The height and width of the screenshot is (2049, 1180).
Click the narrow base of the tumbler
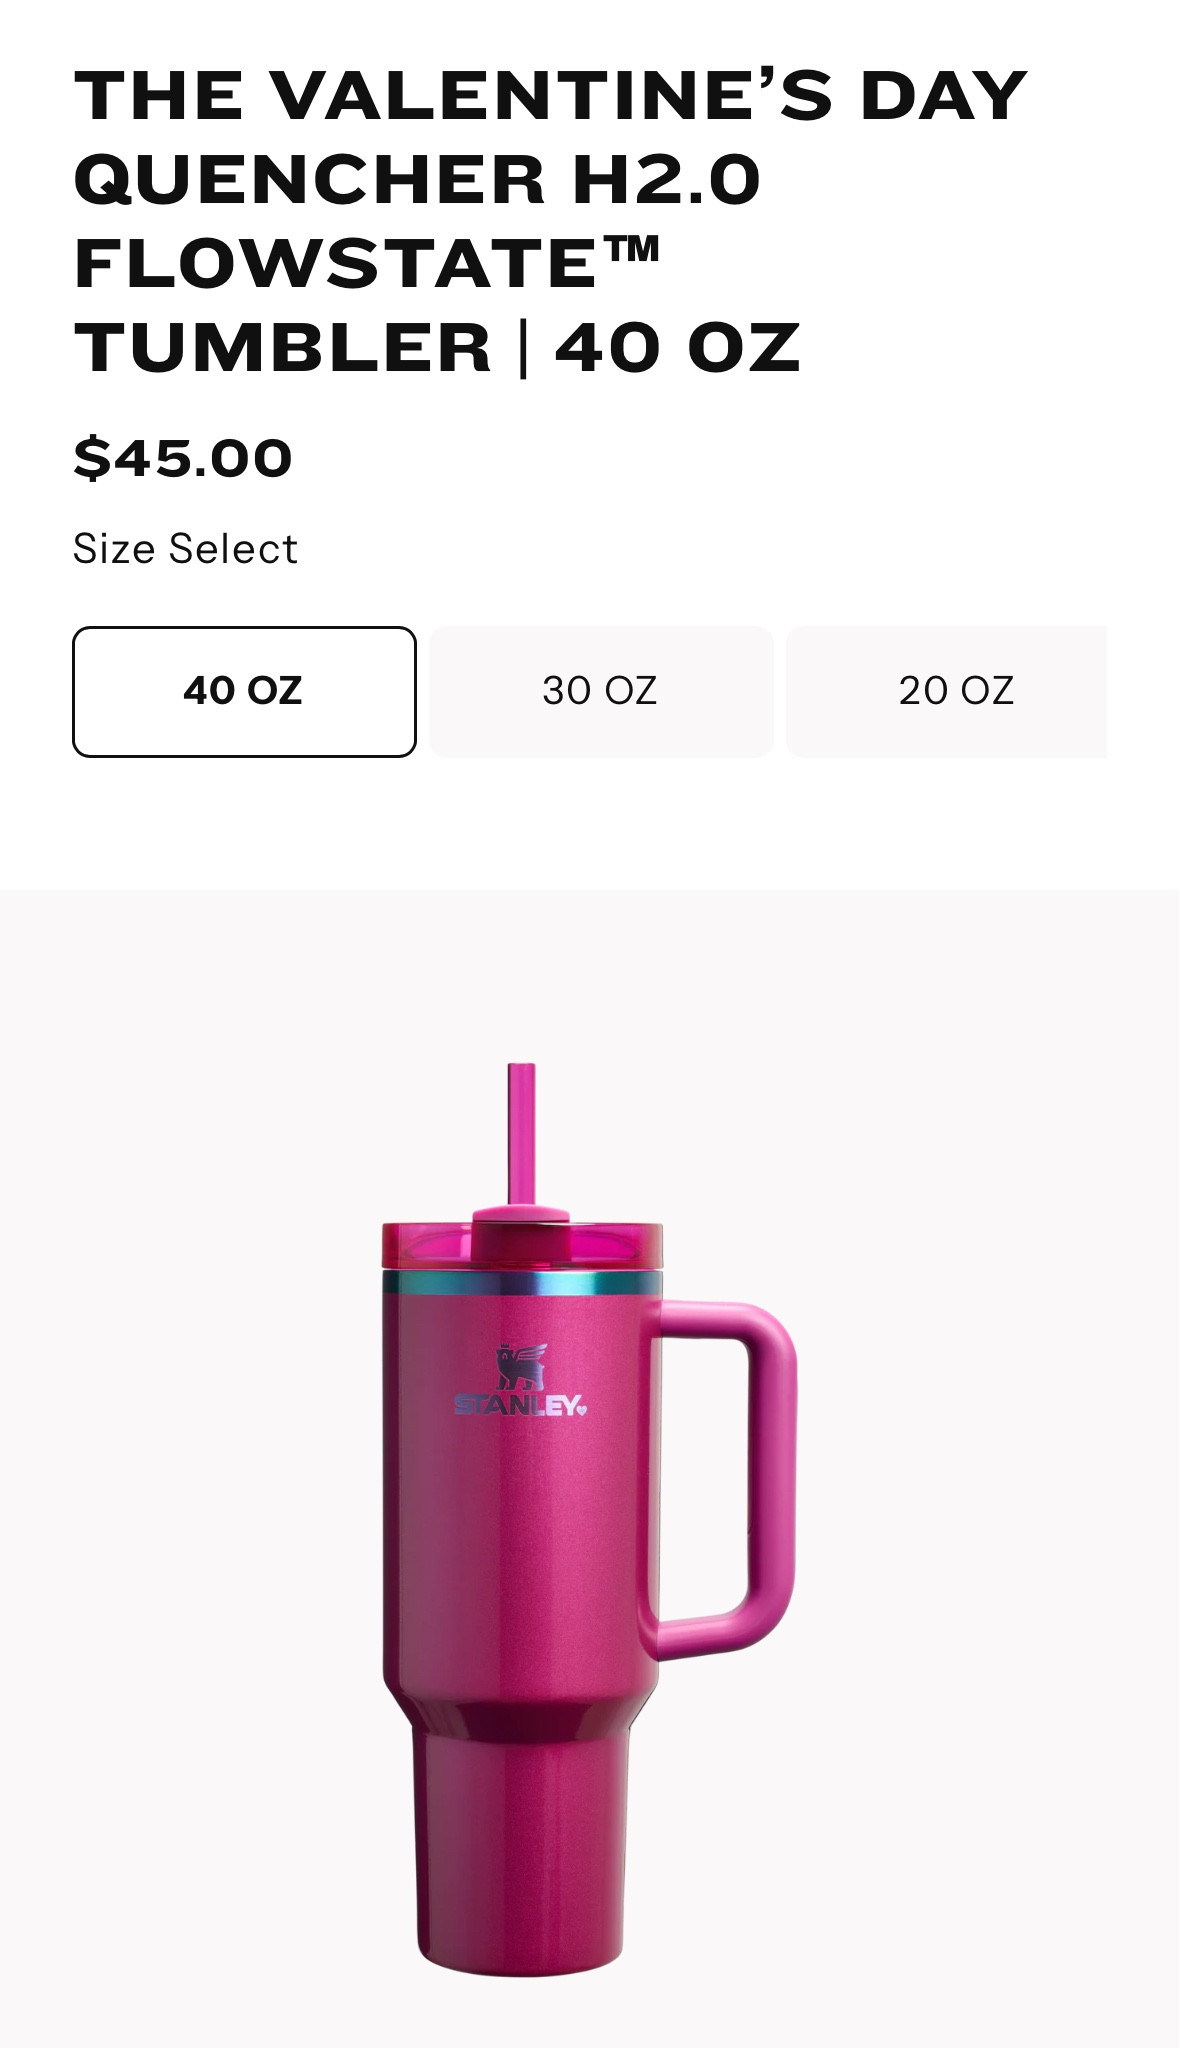[x=521, y=1855]
